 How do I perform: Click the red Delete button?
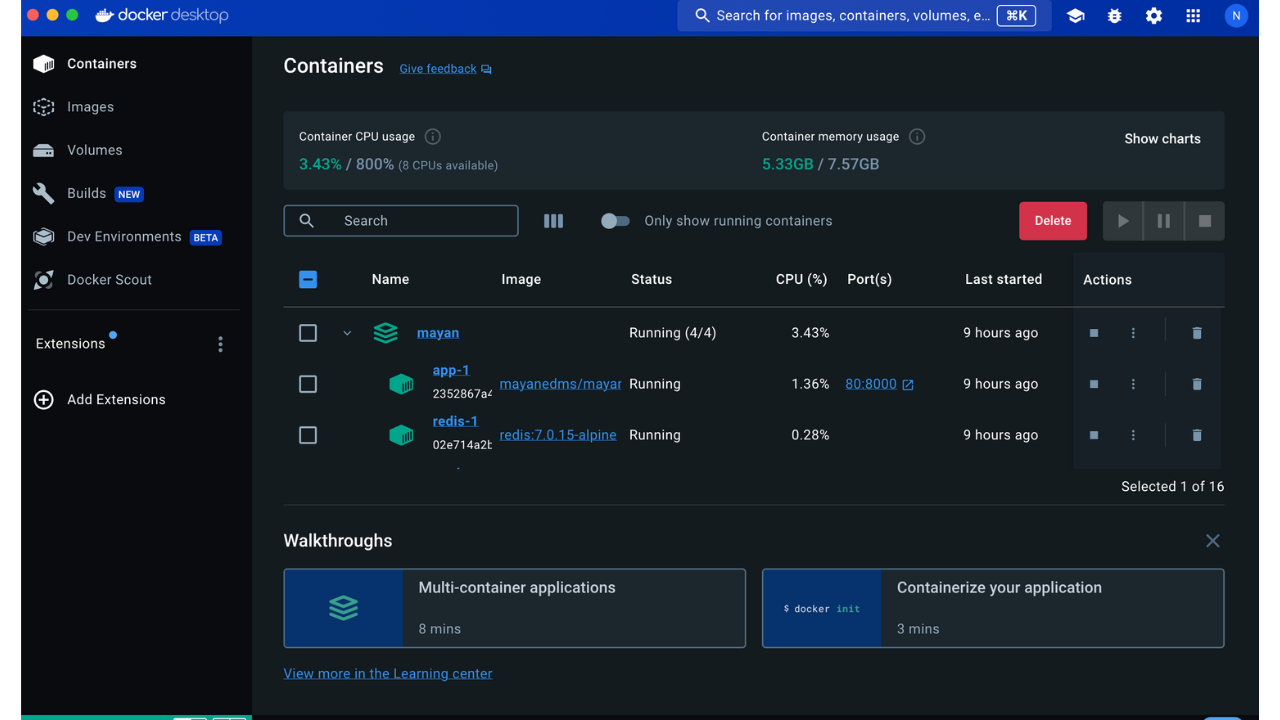point(1052,221)
